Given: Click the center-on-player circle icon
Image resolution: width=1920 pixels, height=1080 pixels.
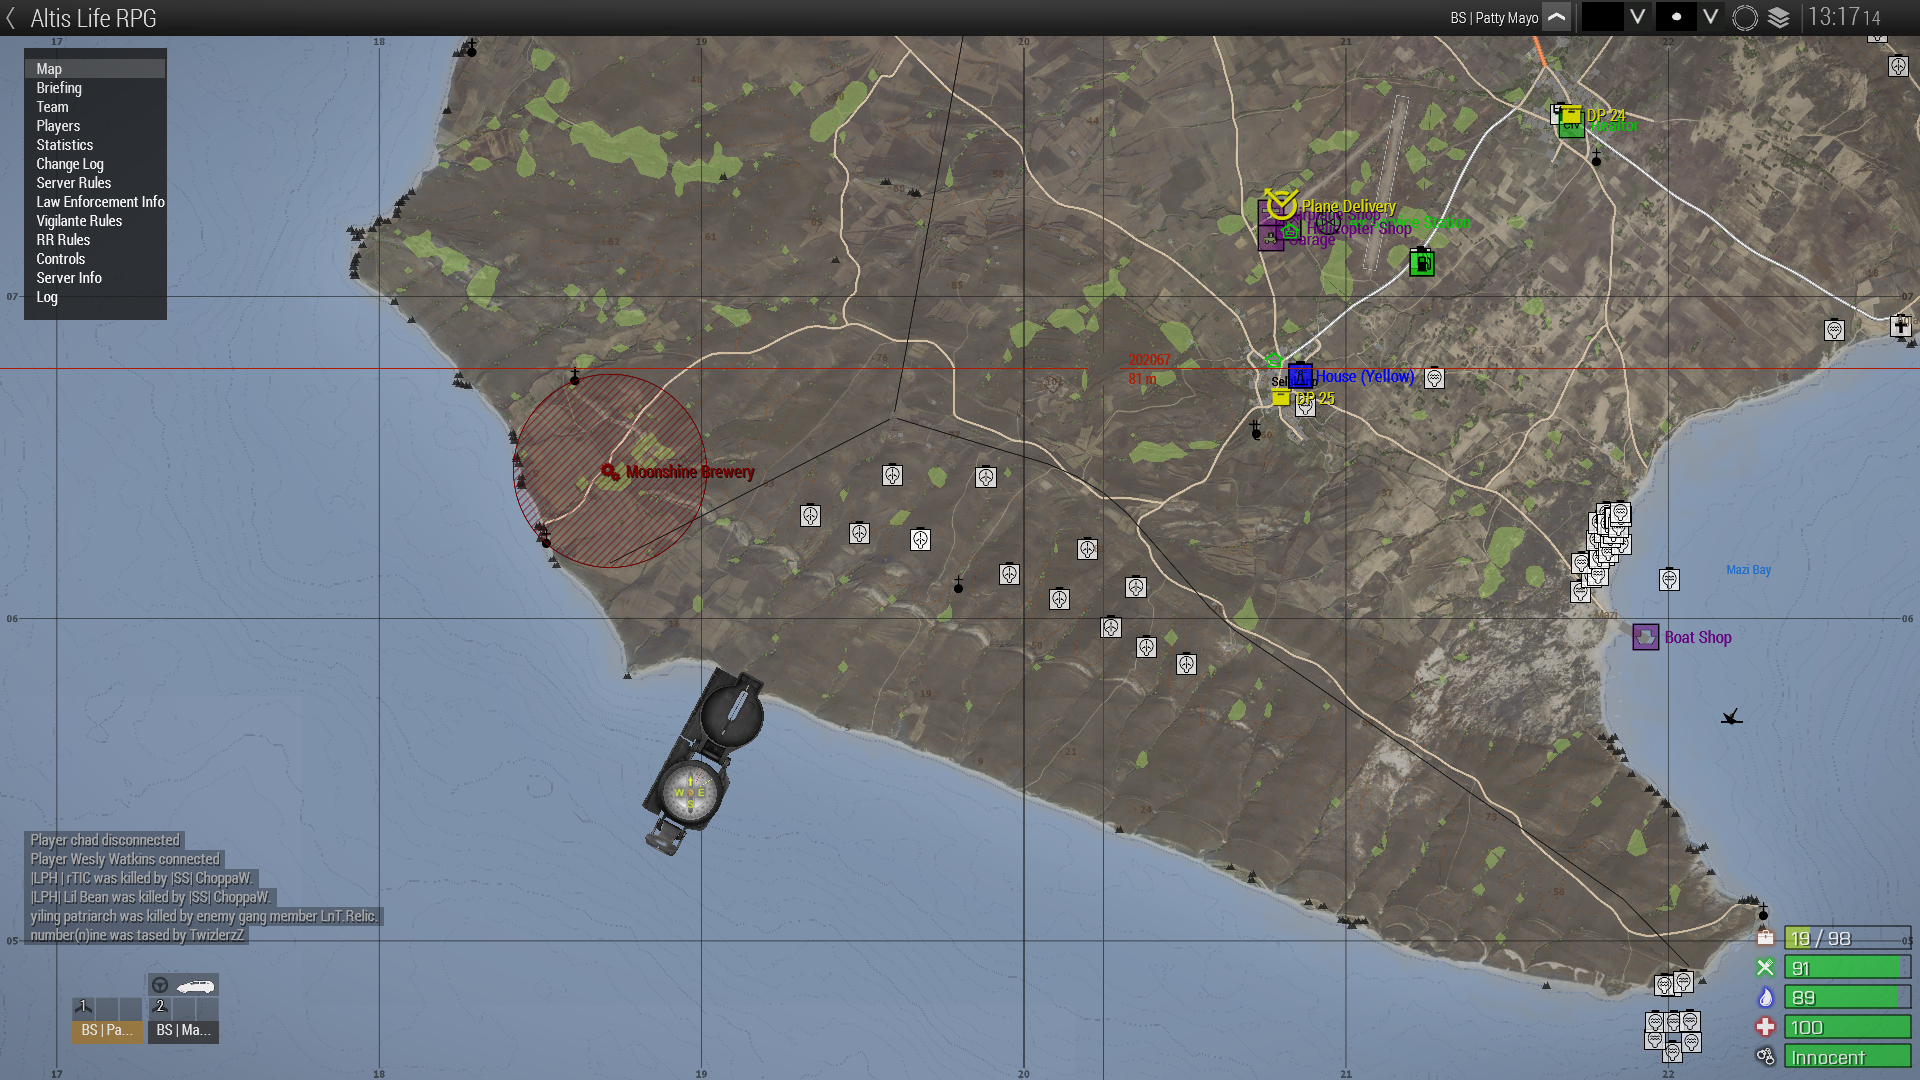Looking at the screenshot, I should click(1745, 18).
